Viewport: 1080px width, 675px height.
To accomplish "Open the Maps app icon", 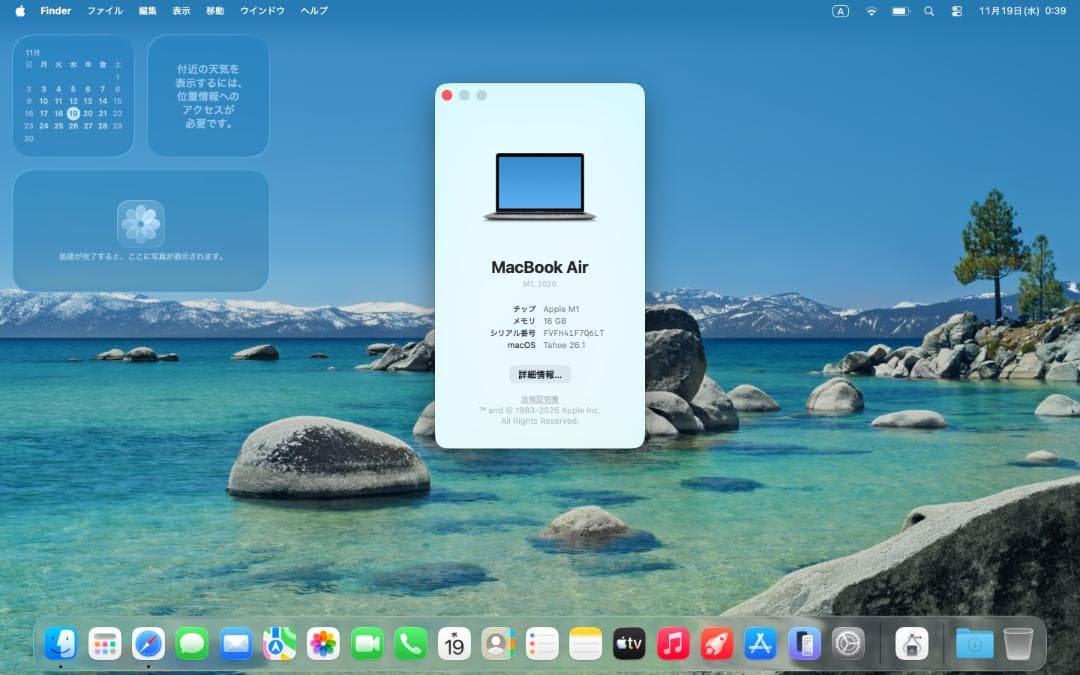I will click(281, 643).
